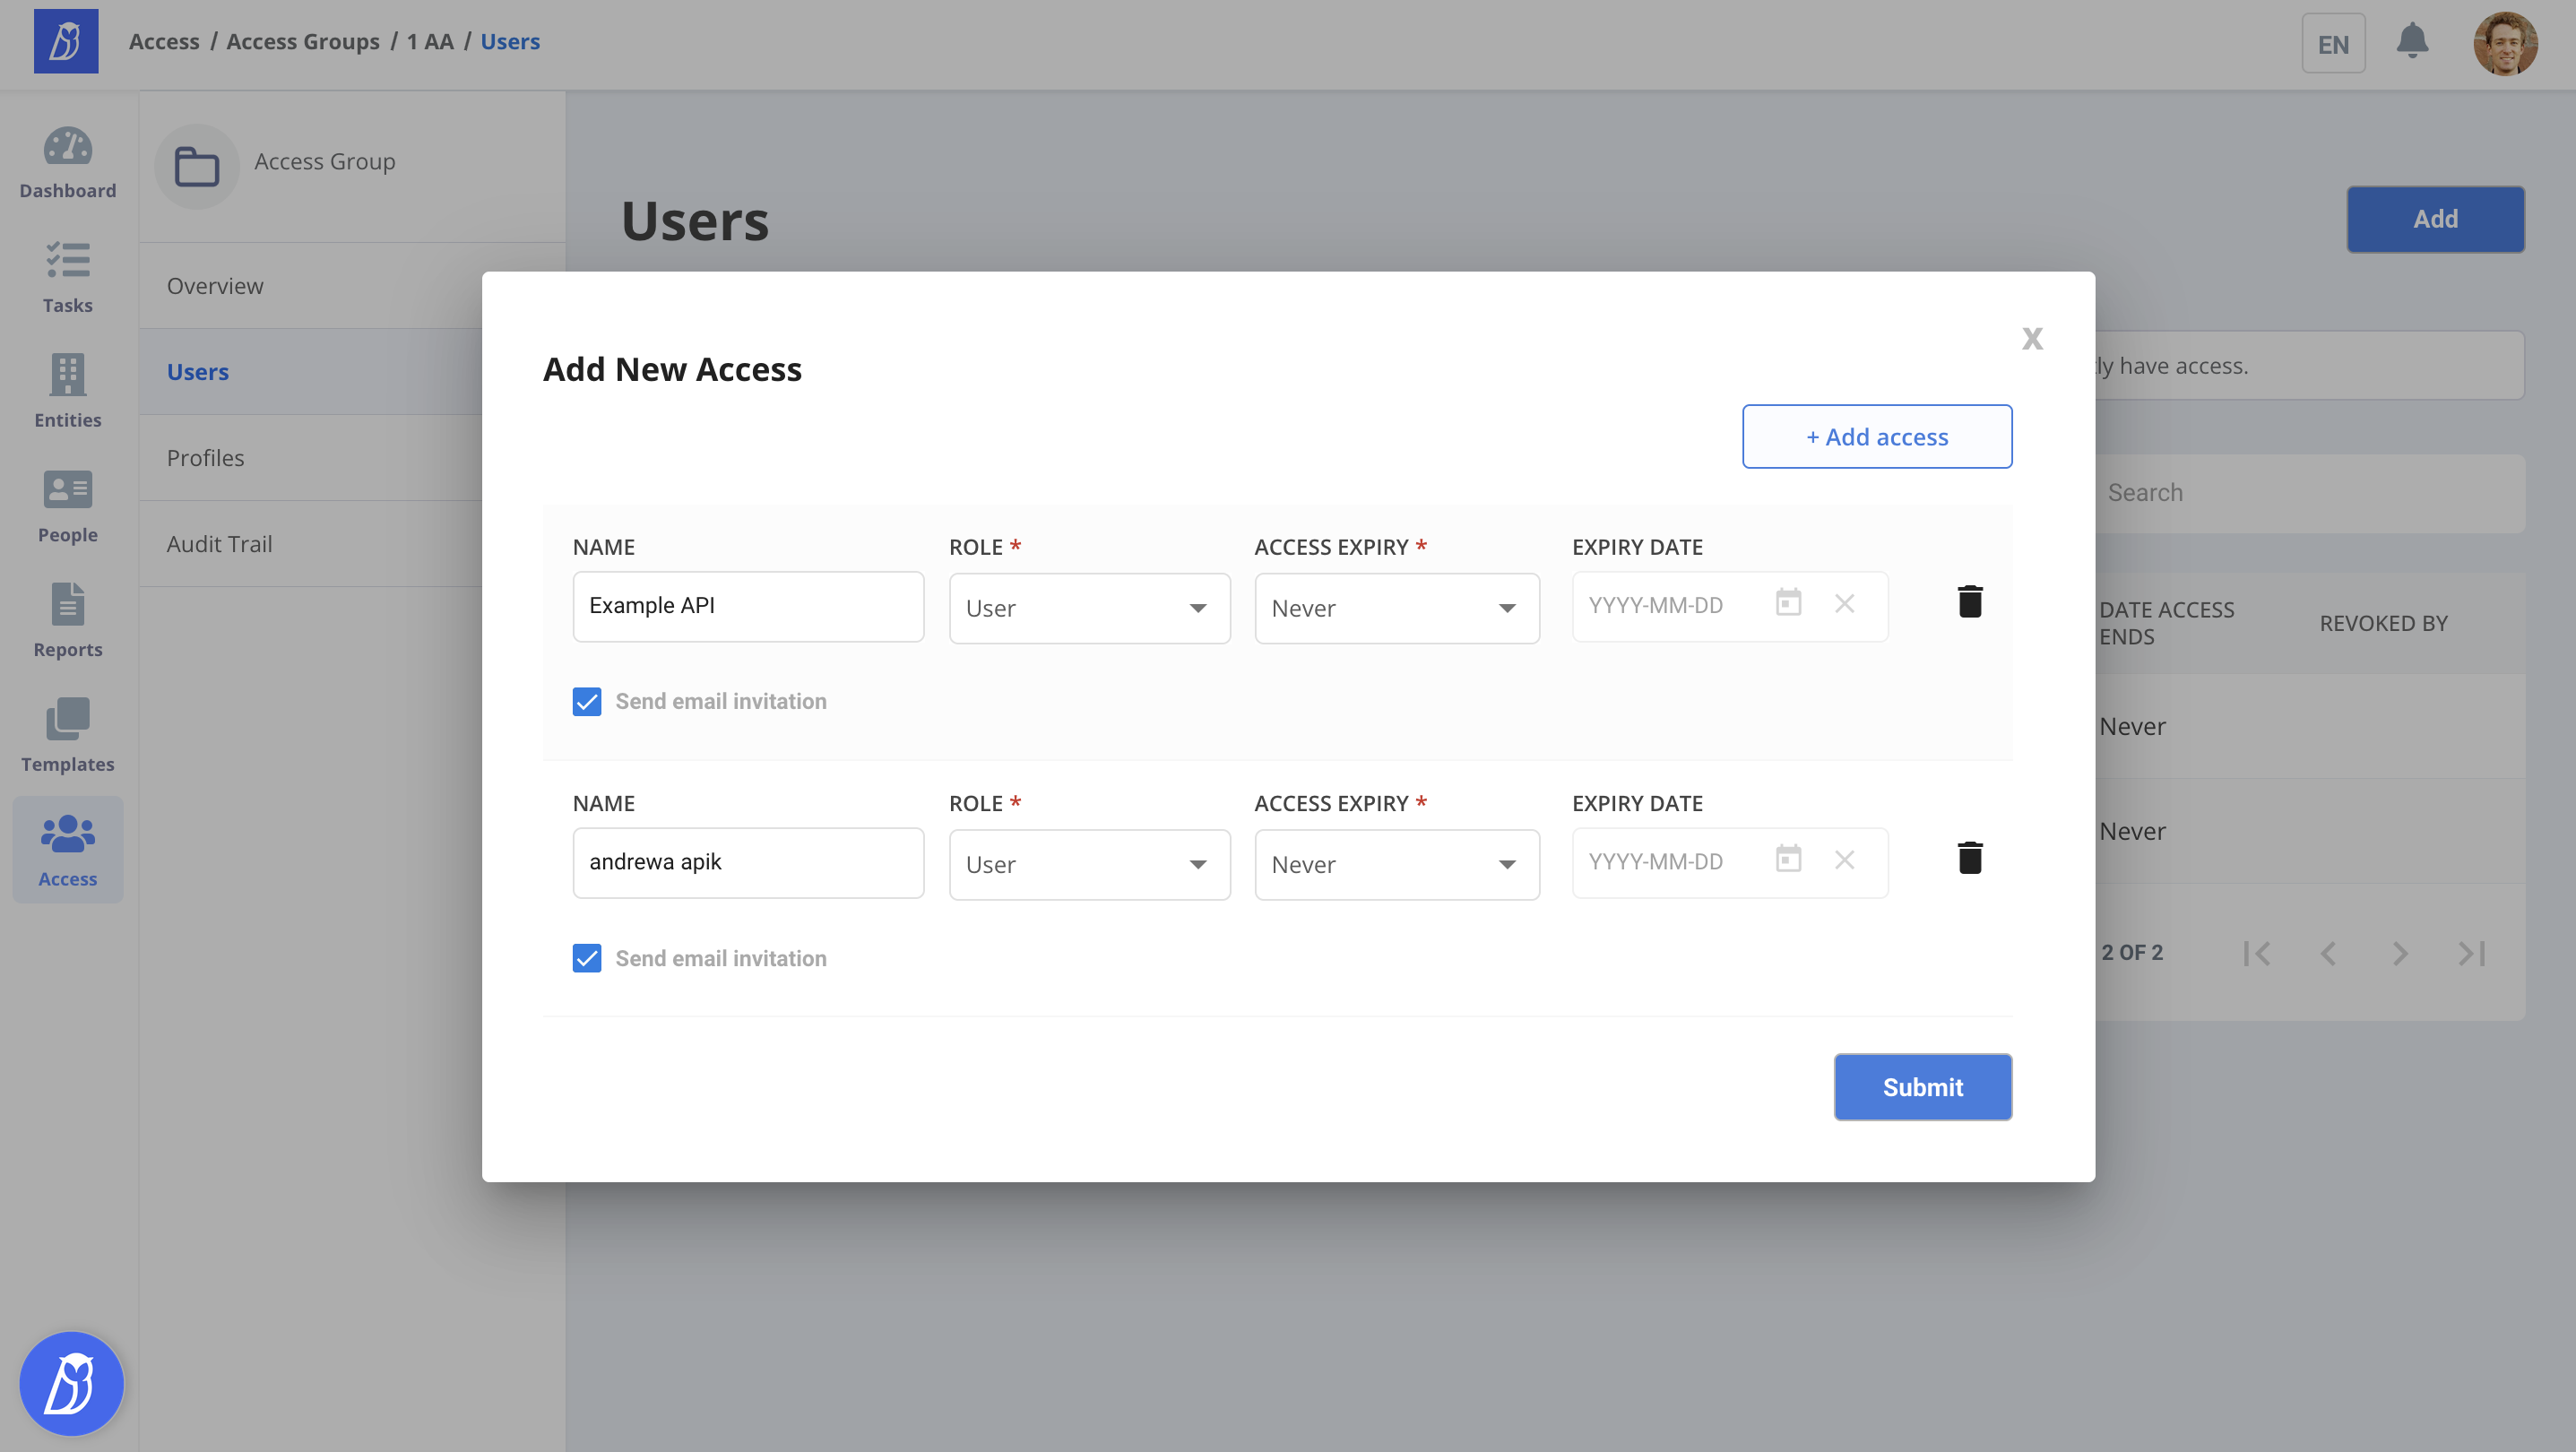This screenshot has height=1452, width=2576.
Task: Click the Submit button
Action: tap(1921, 1087)
